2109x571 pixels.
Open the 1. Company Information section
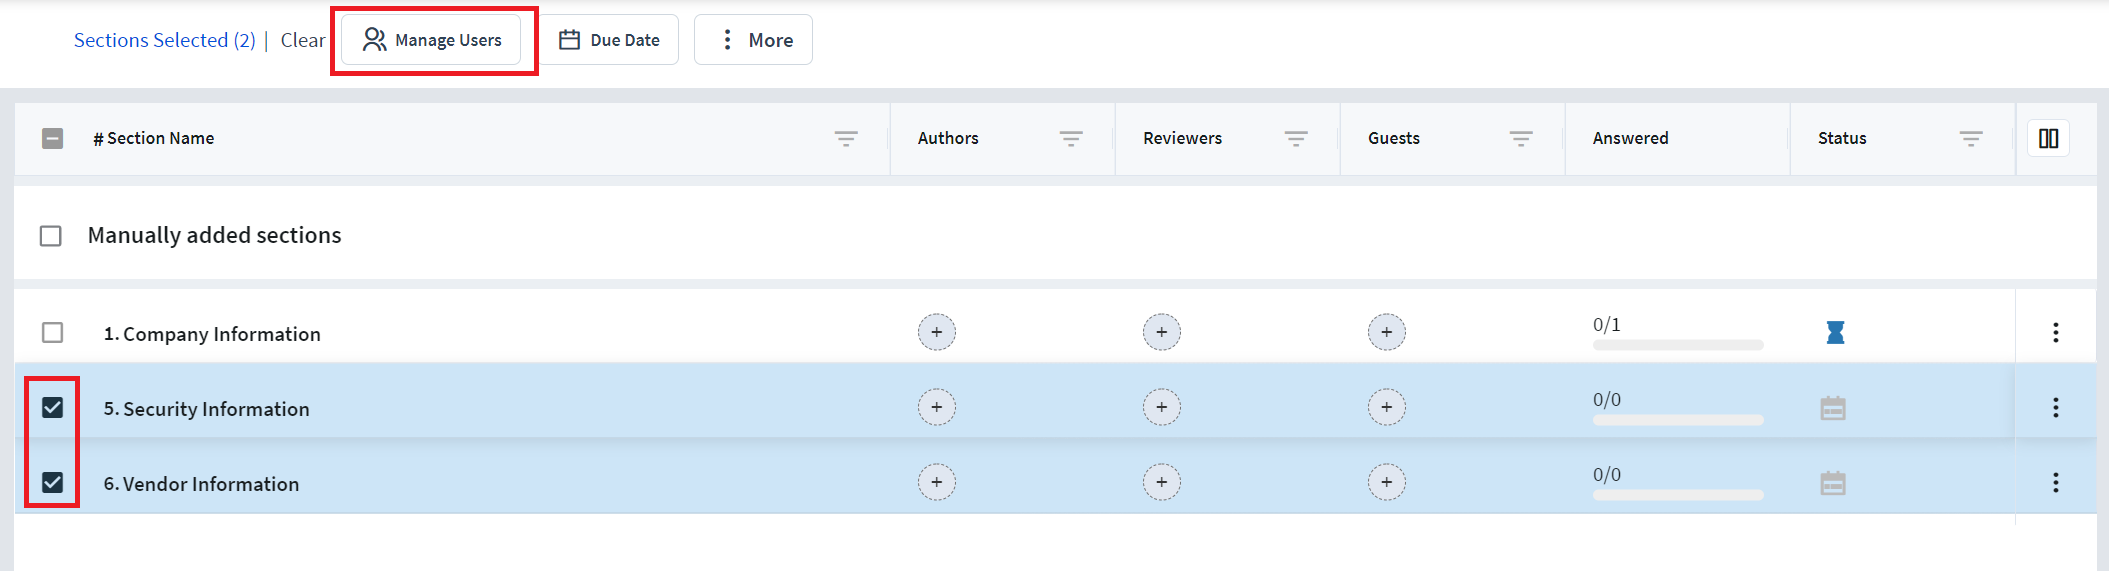212,334
